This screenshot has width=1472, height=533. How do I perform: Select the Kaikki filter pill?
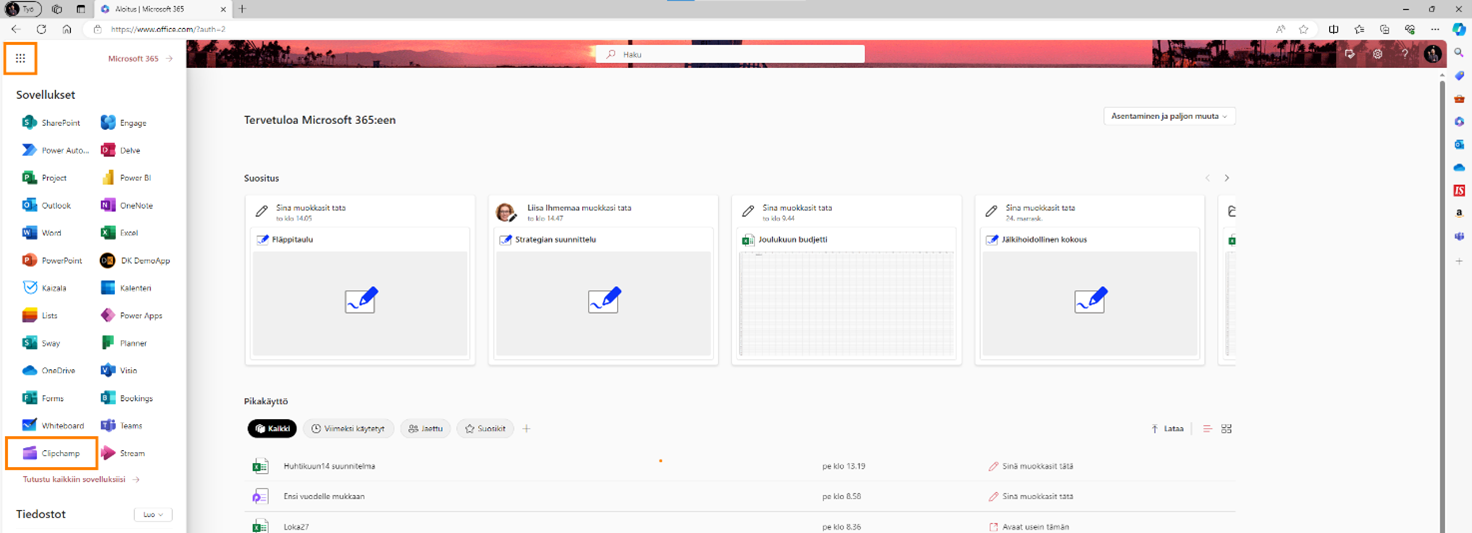[x=273, y=429]
